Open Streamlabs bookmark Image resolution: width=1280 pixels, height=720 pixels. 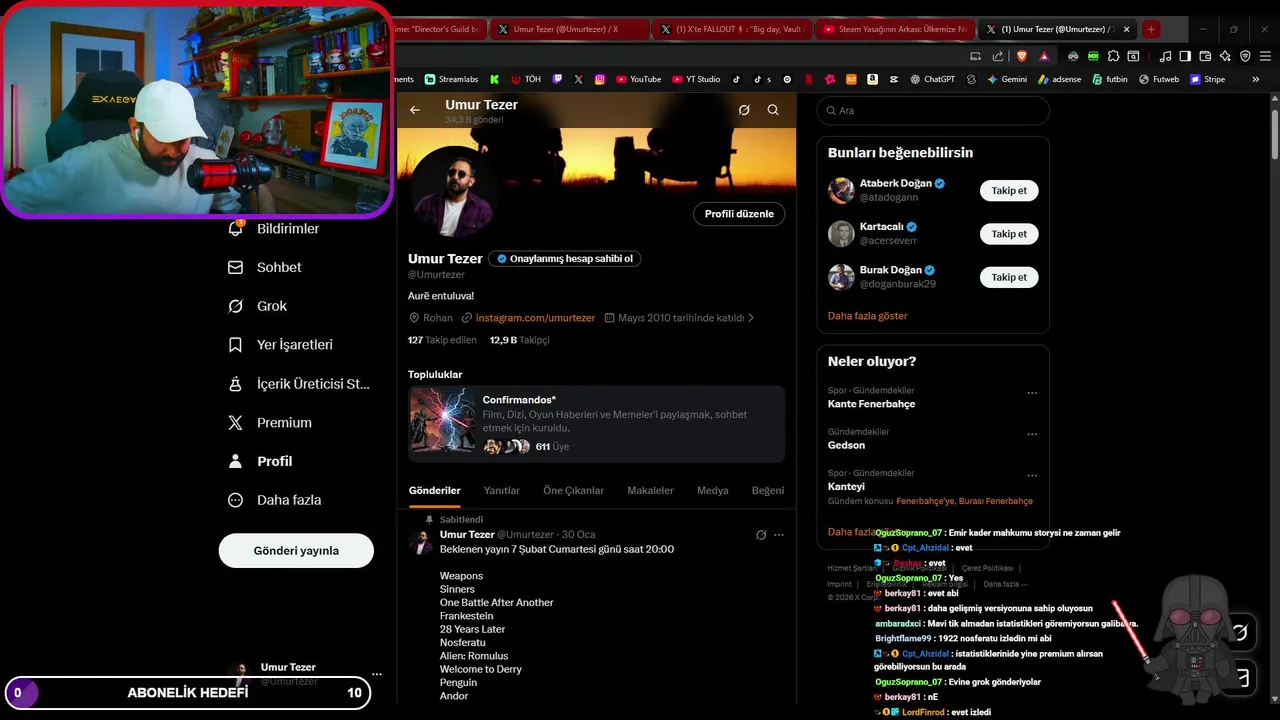click(x=451, y=79)
